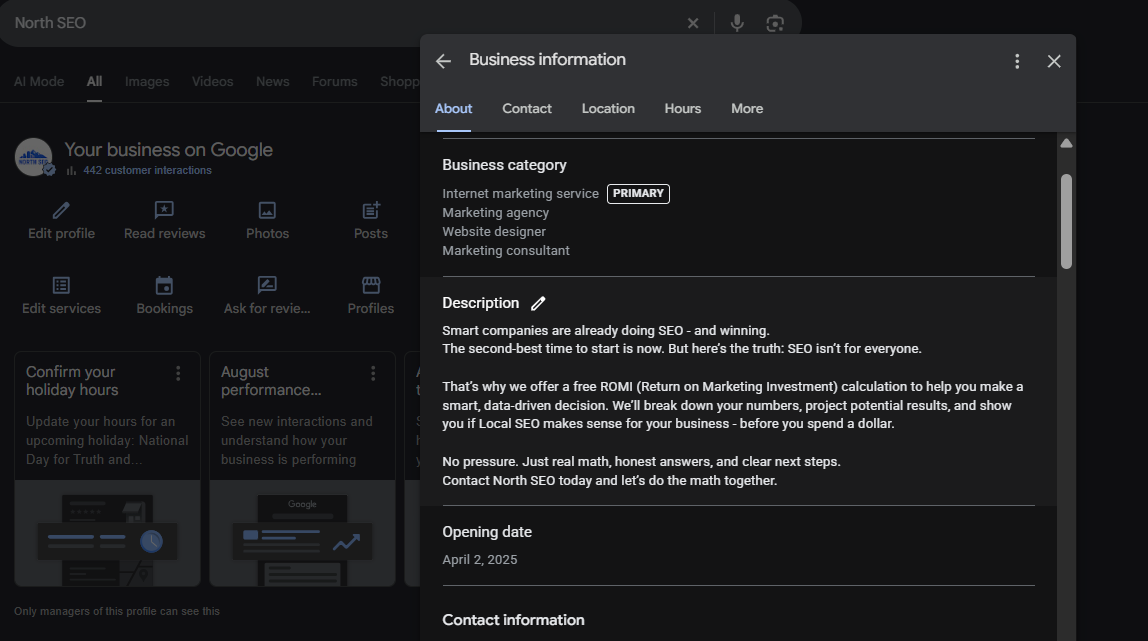The image size is (1148, 641).
Task: Close the Business information panel
Action: coord(1054,61)
